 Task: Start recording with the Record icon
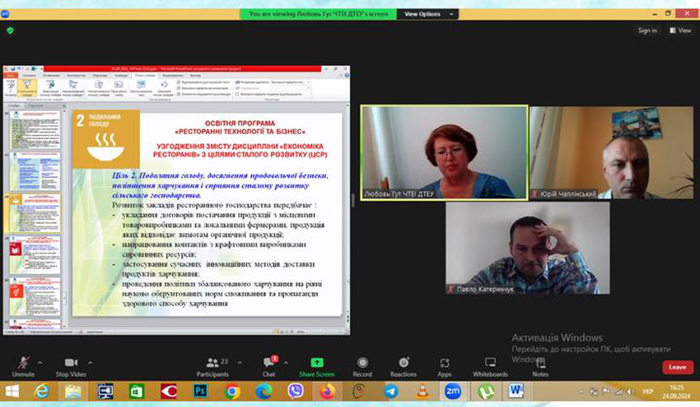click(x=362, y=361)
